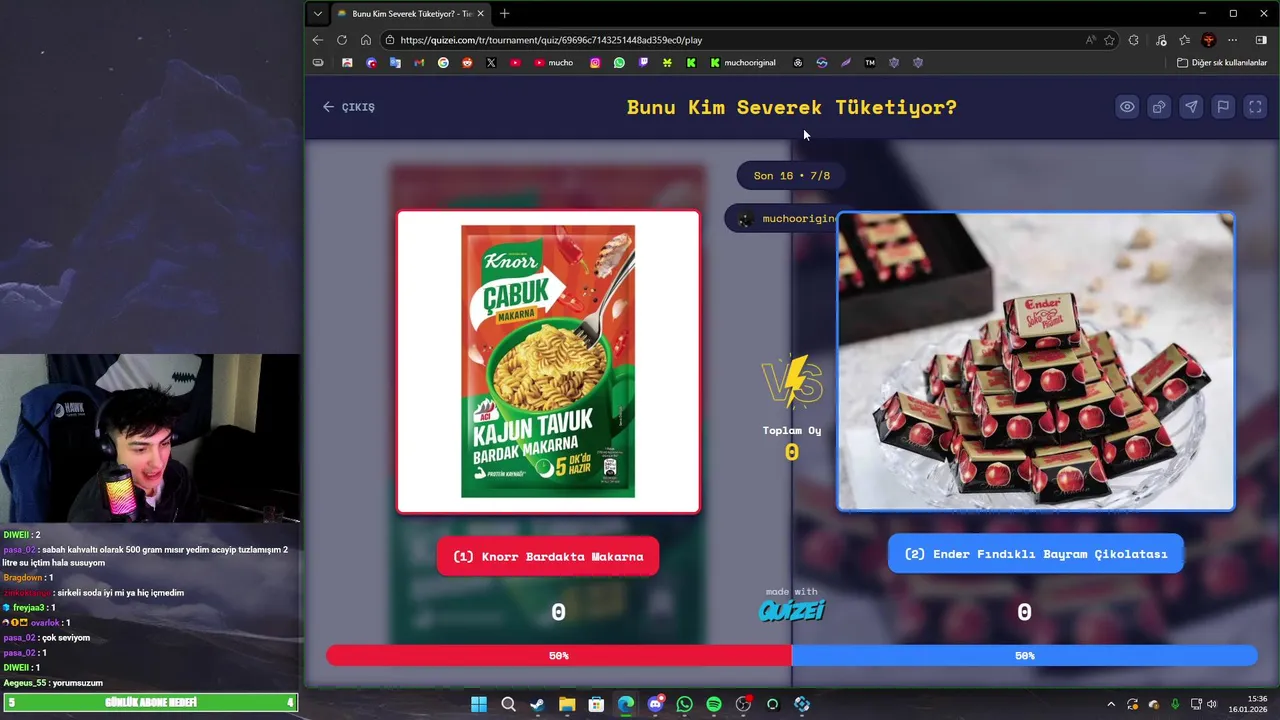1280x720 pixels.
Task: Open OBS Studio from the taskbar
Action: (x=743, y=704)
